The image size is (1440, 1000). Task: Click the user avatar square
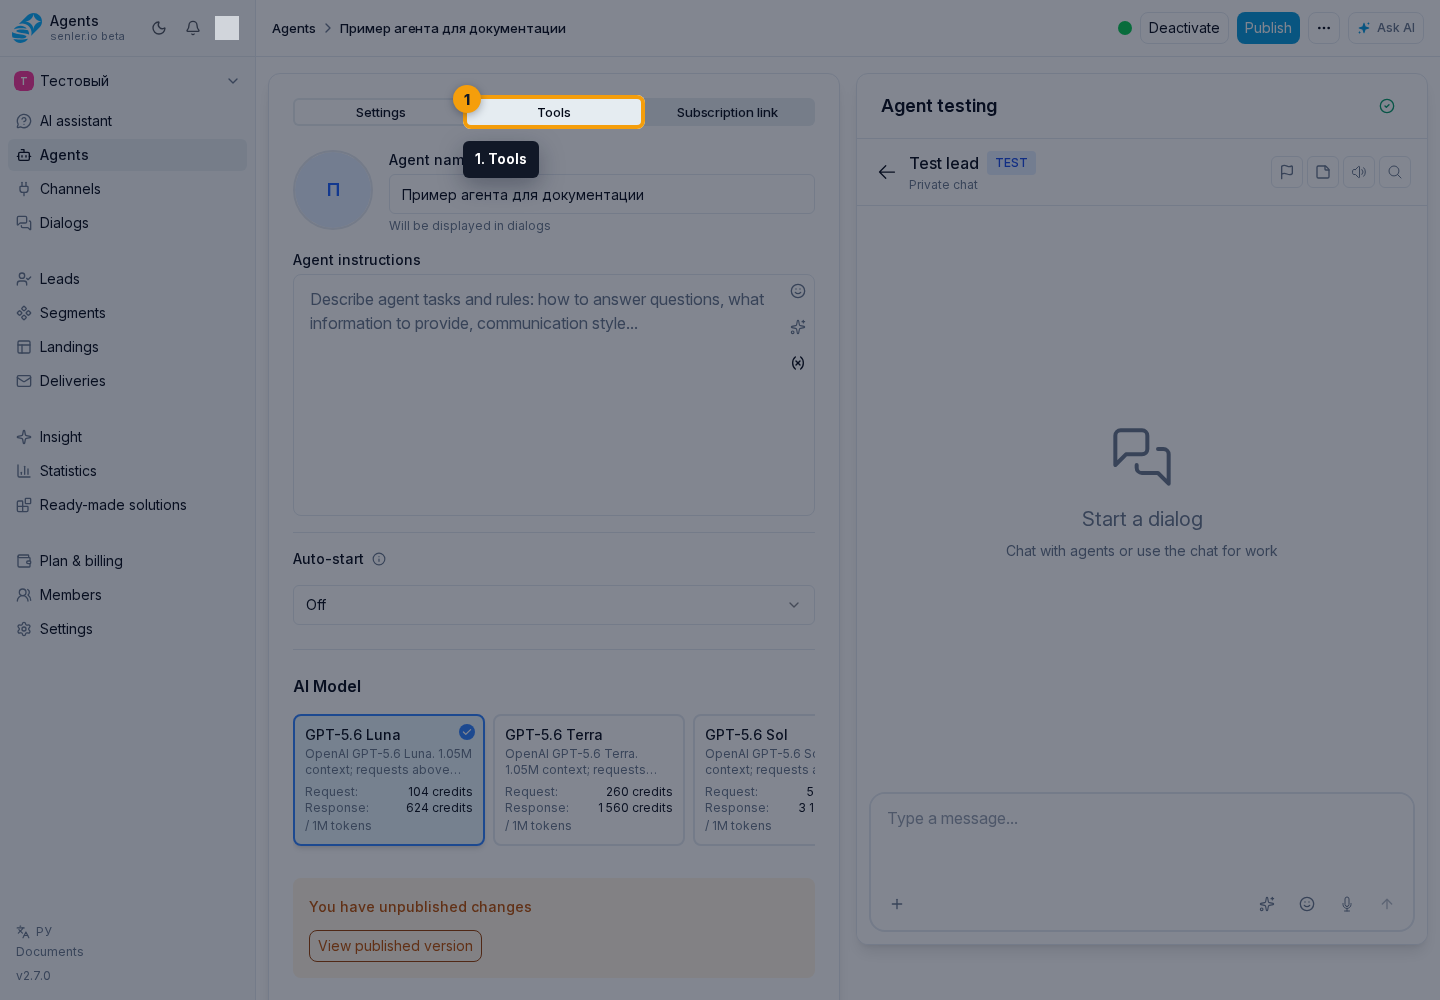point(227,28)
